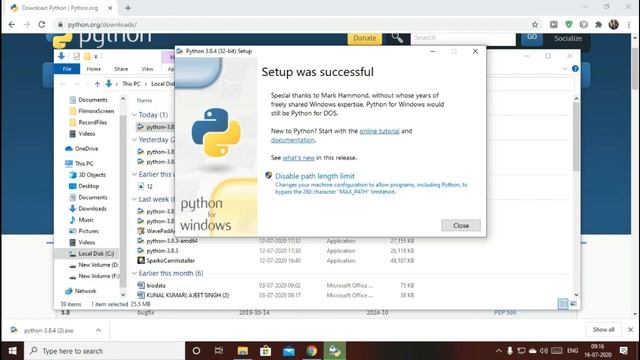Switch to details view icon in Explorer
640x360 pixels.
click(x=562, y=304)
